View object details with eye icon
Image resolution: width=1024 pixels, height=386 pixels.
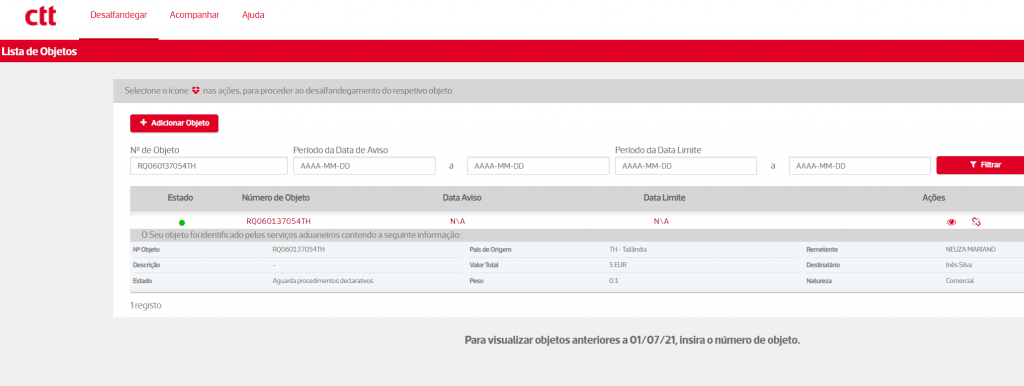952,222
